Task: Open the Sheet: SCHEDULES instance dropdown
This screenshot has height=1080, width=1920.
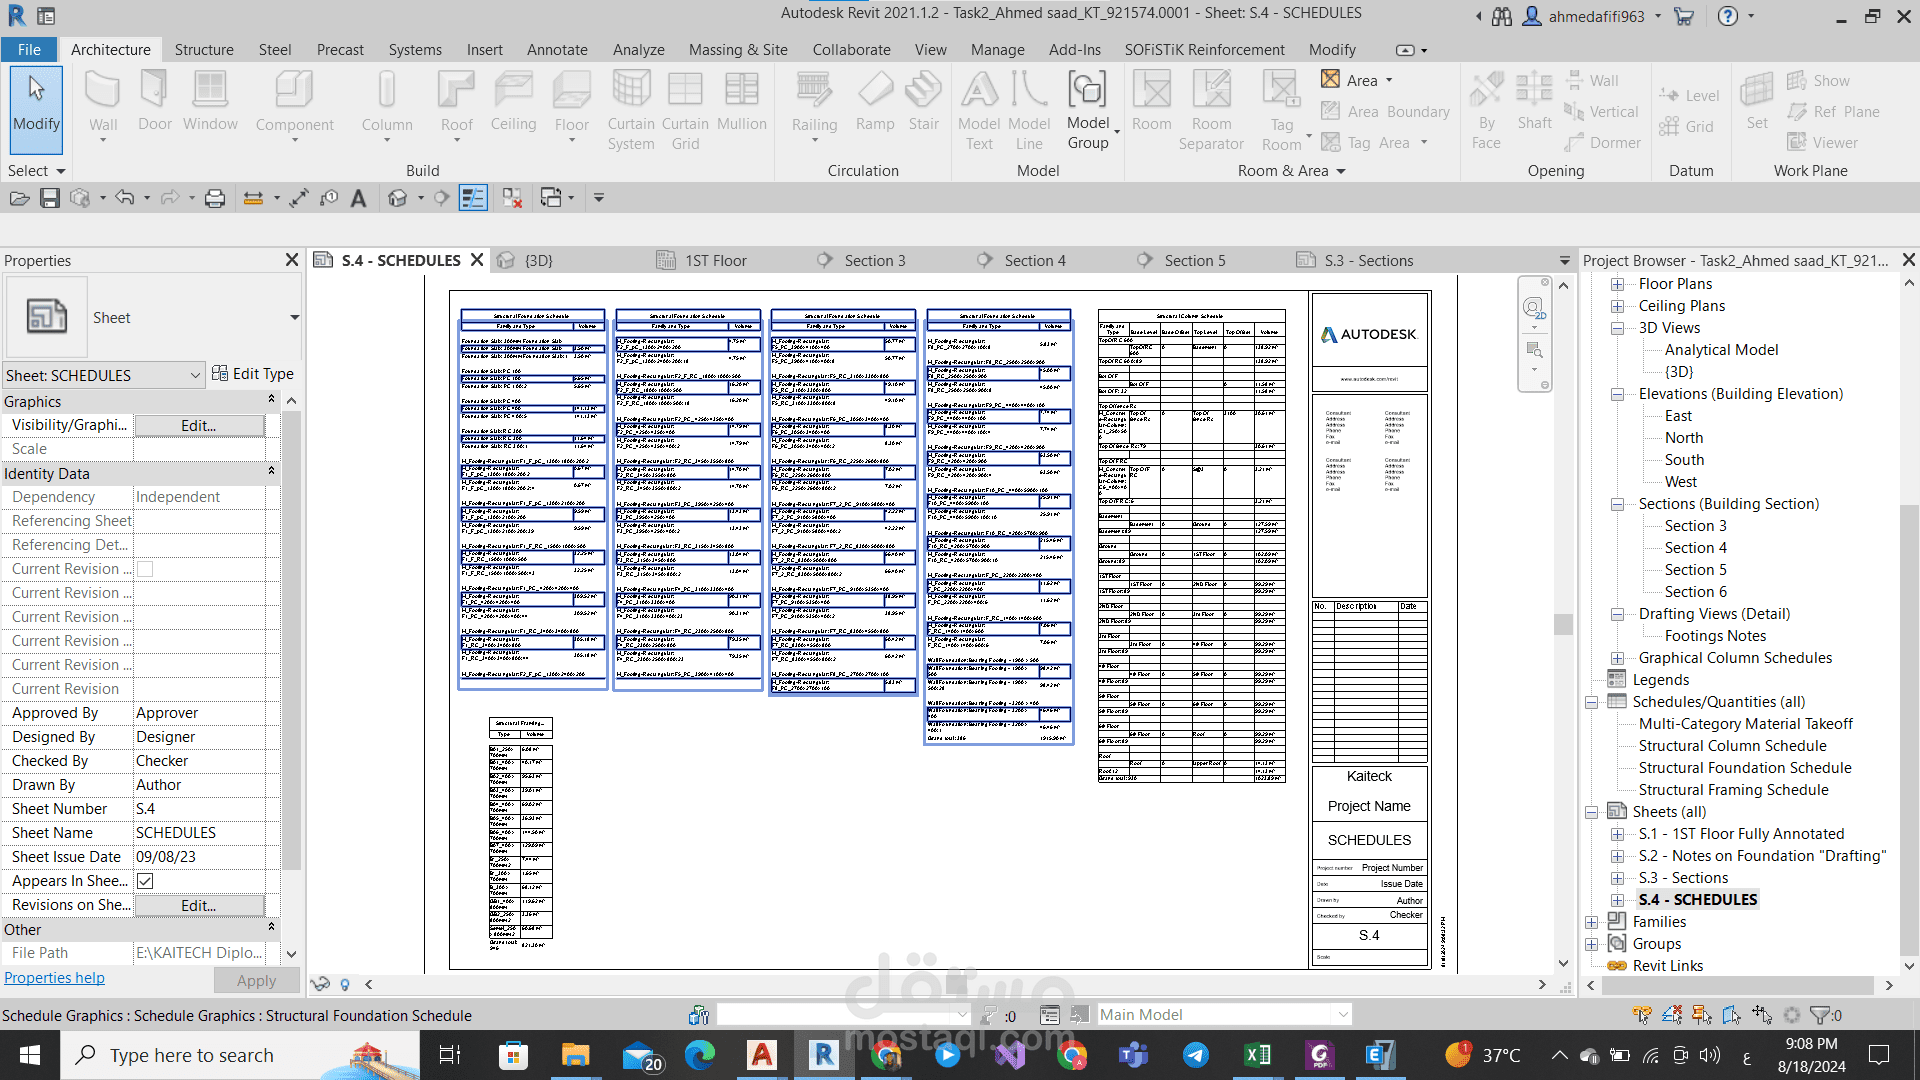Action: click(195, 375)
